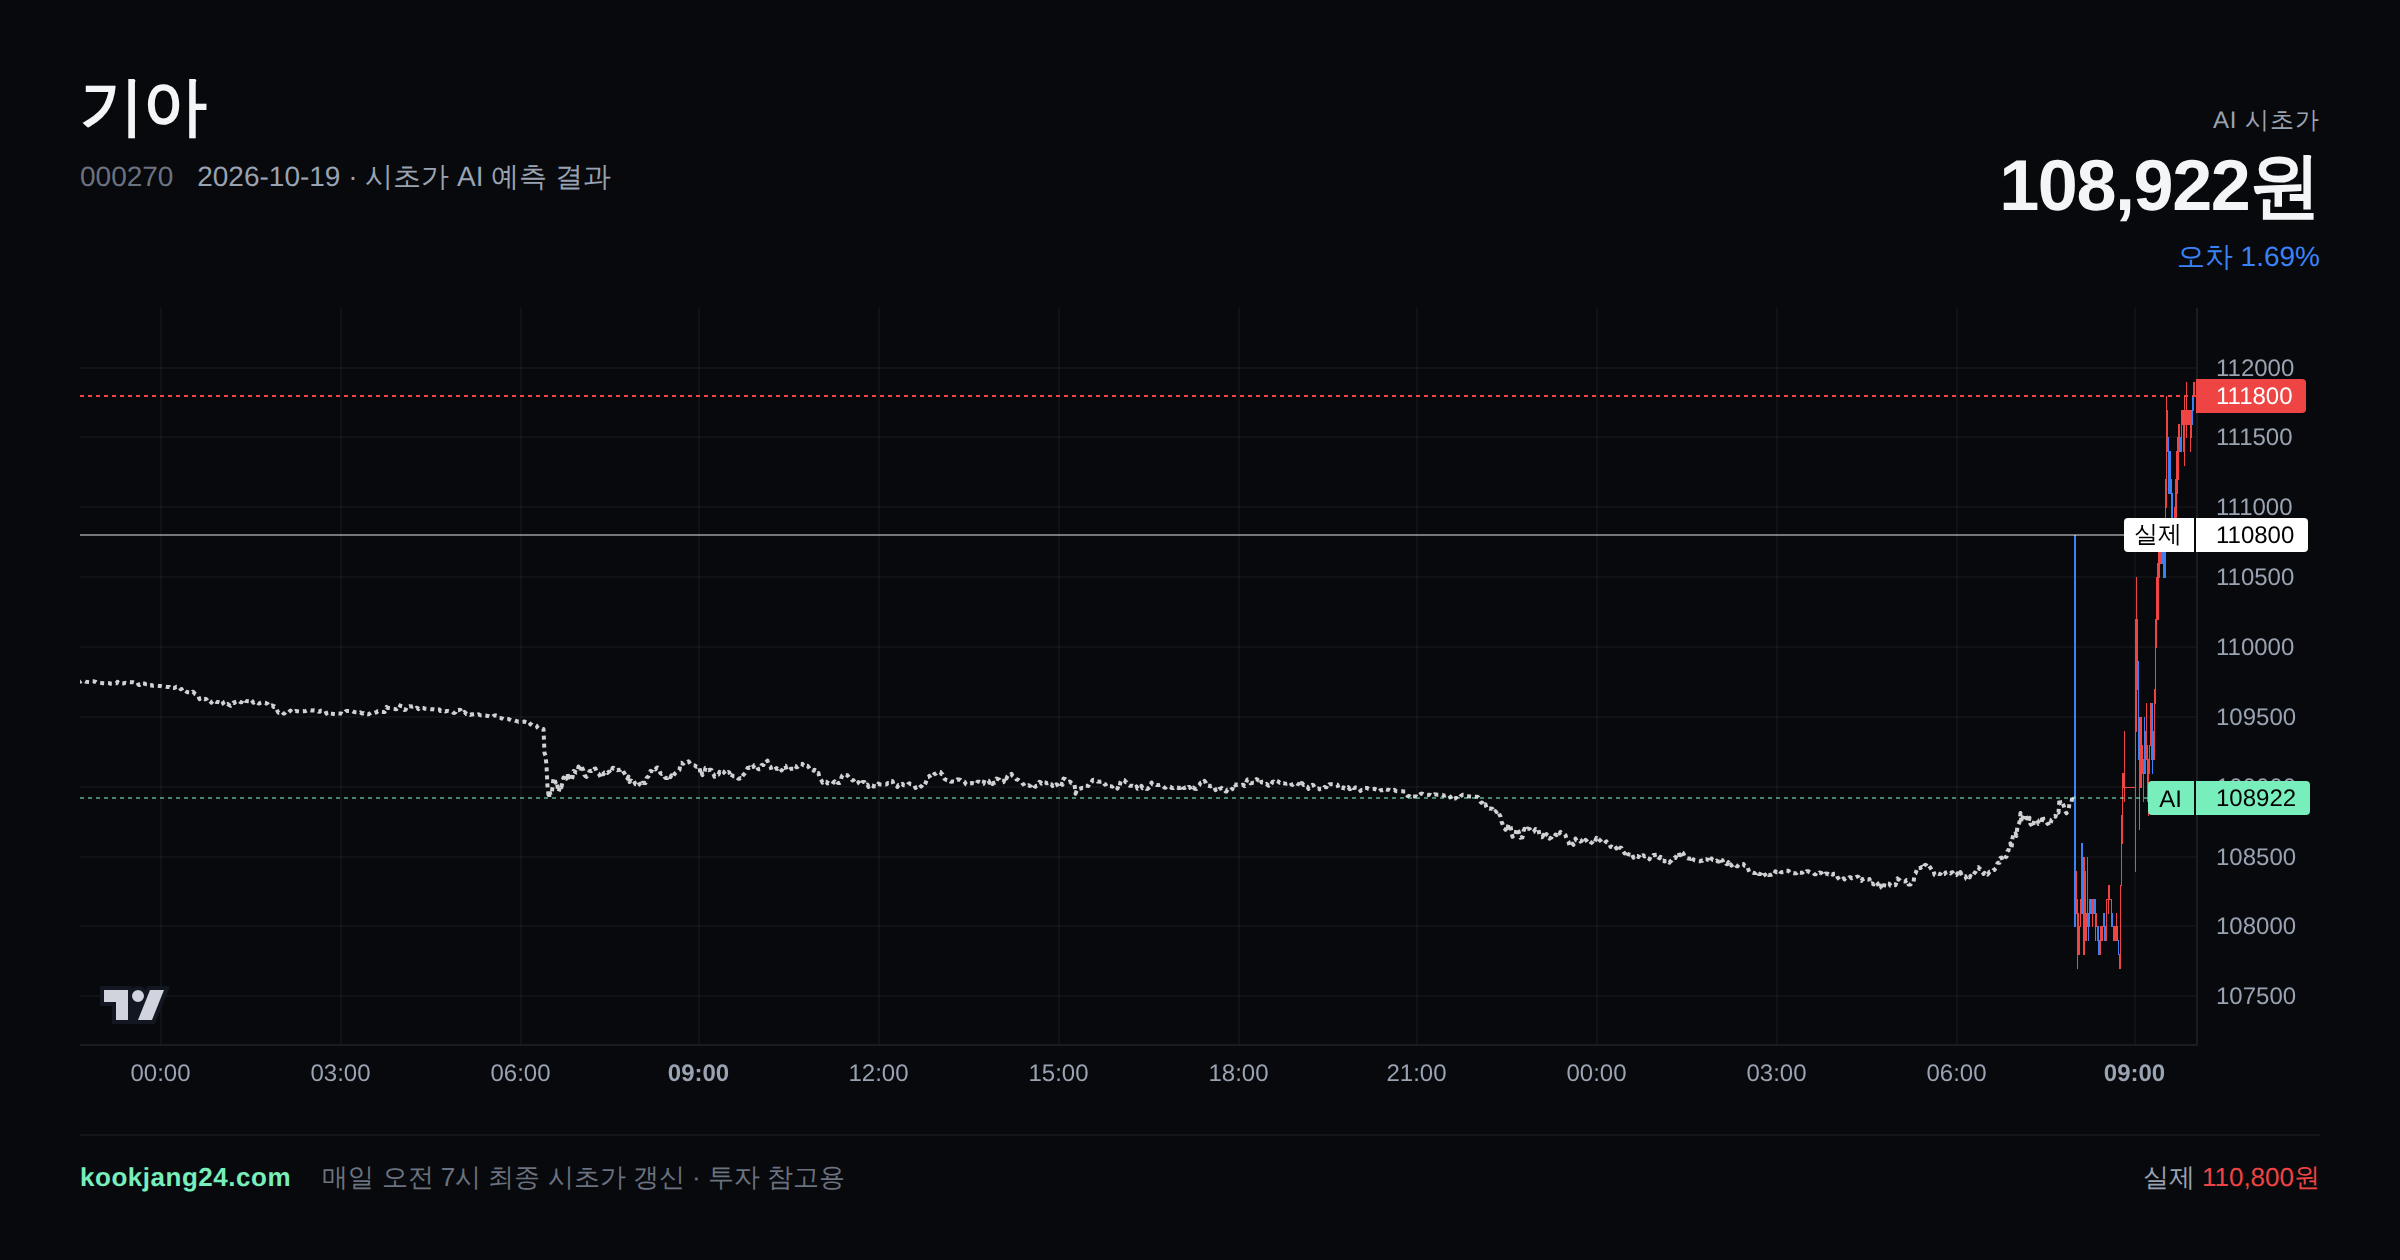Click the 오차 1.69% error text
This screenshot has width=2400, height=1260.
click(2248, 257)
